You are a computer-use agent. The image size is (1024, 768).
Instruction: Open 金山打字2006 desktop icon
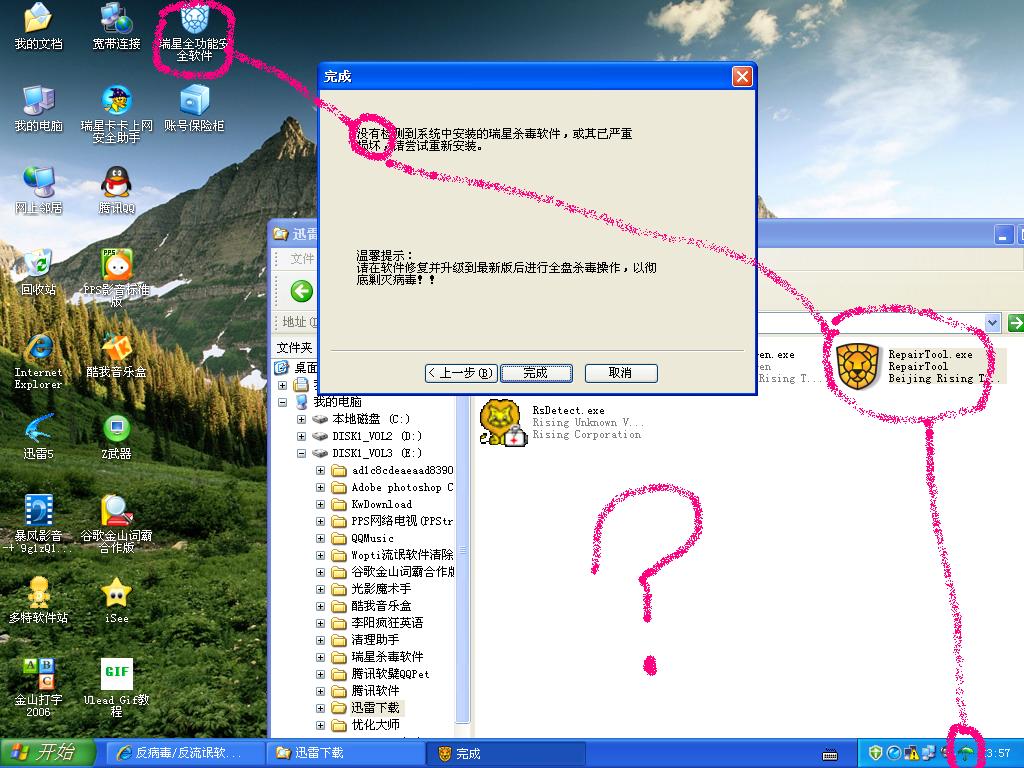click(x=39, y=688)
